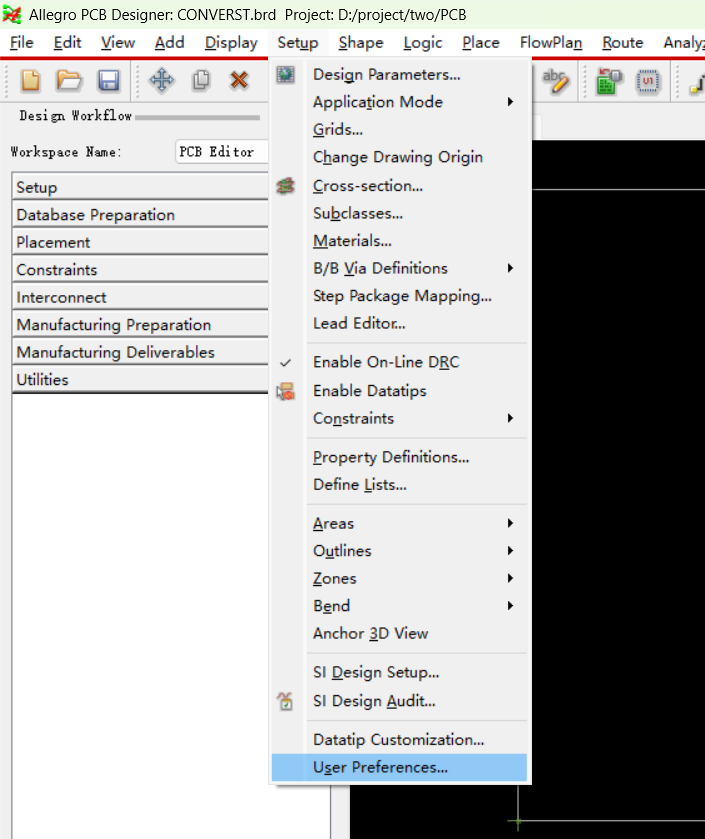Expand the Database Preparation workflow section
Image resolution: width=705 pixels, height=839 pixels.
tap(140, 215)
